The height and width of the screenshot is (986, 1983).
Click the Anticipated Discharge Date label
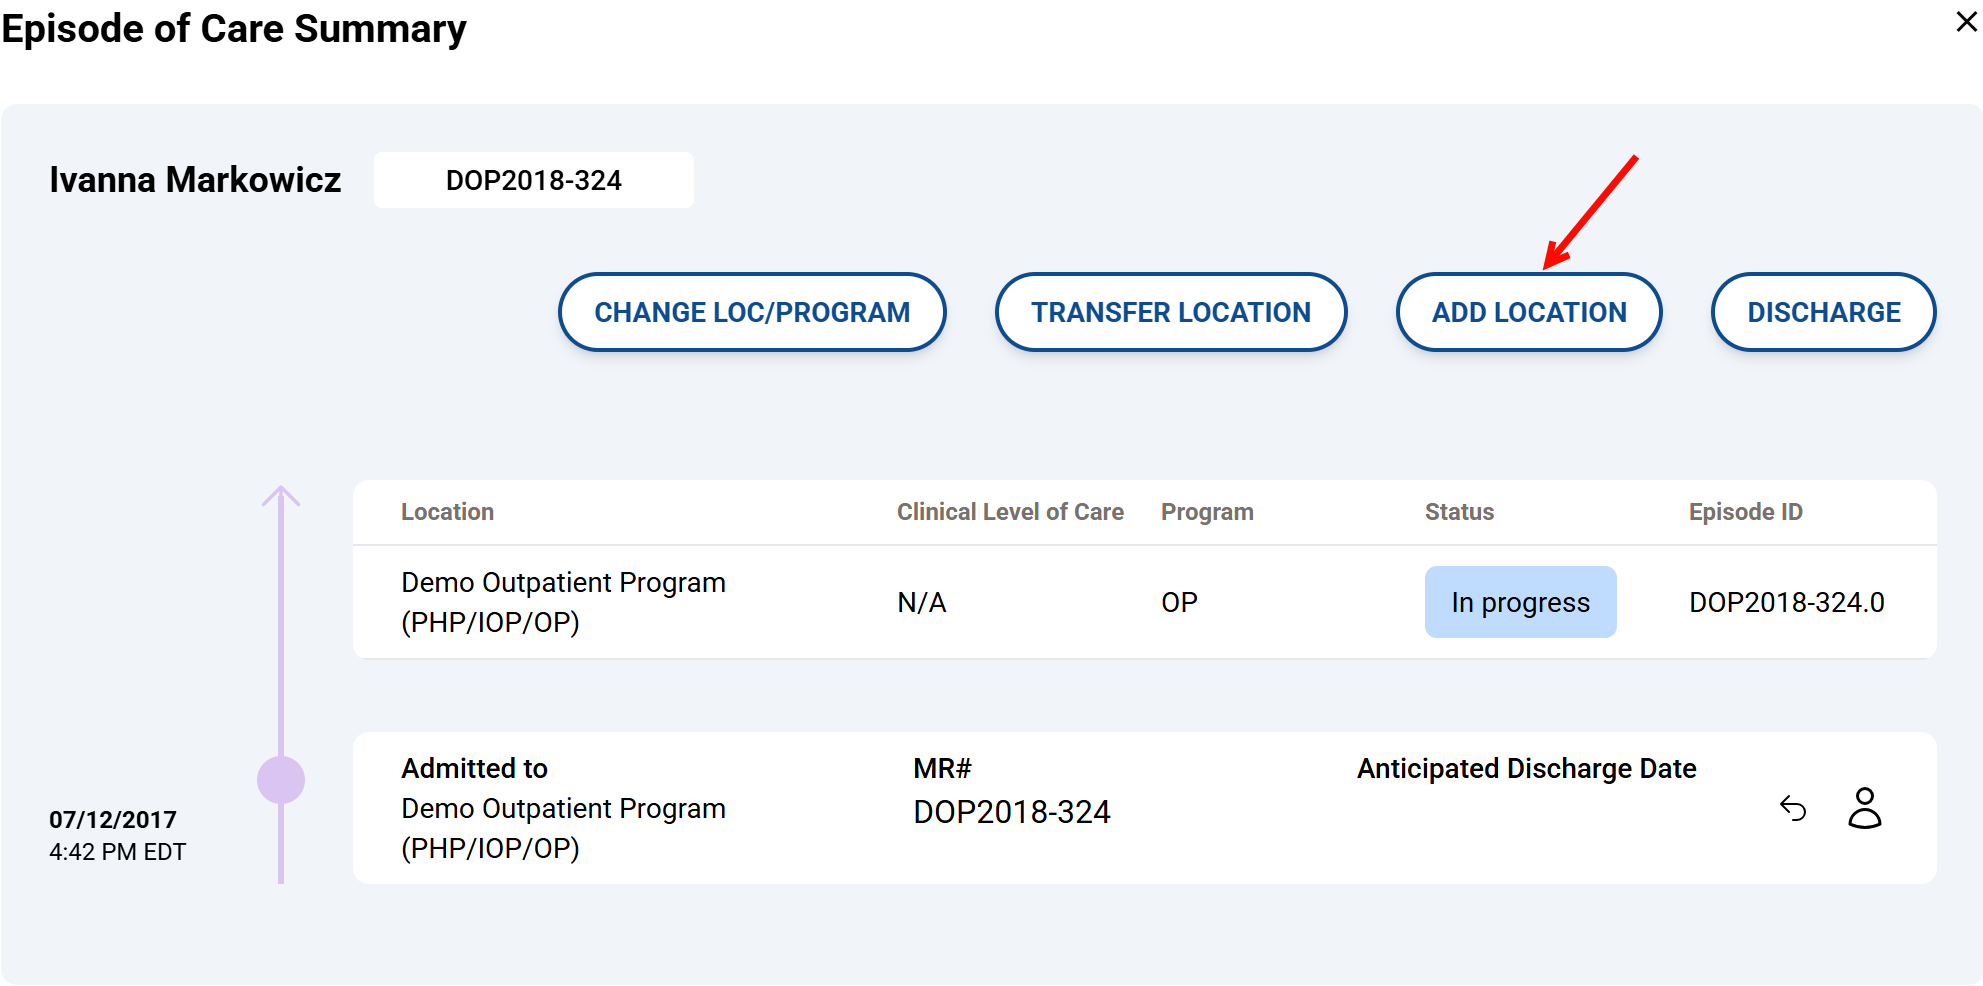[1526, 768]
